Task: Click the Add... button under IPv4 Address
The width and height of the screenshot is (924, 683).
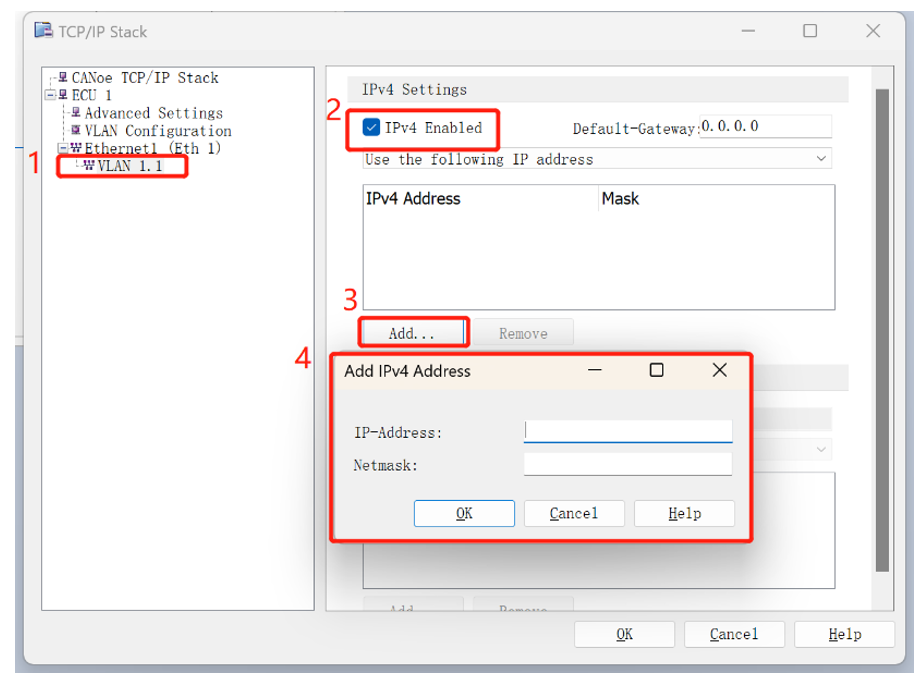Action: (412, 334)
